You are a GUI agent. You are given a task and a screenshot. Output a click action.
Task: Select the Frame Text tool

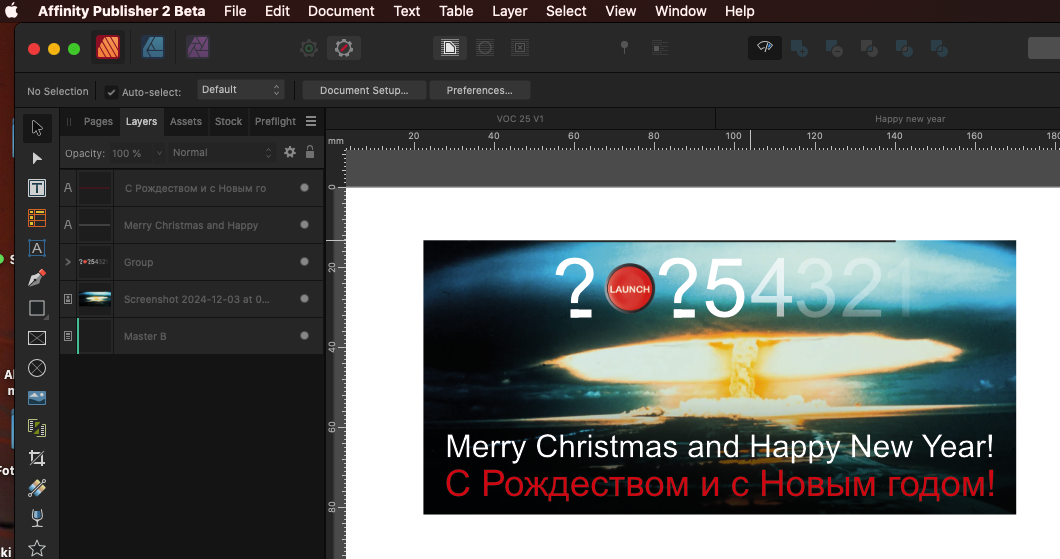coord(37,188)
